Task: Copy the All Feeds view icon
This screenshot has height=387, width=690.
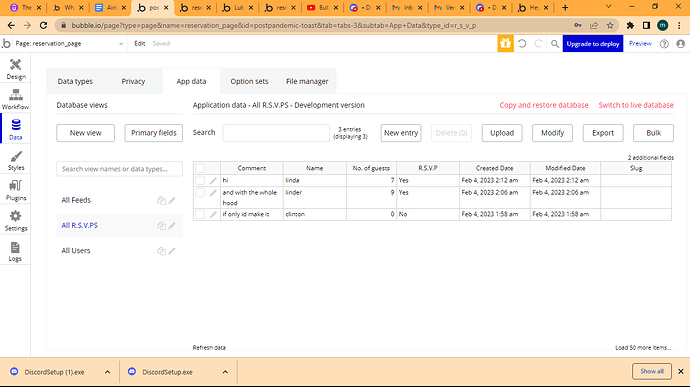Action: pos(161,200)
